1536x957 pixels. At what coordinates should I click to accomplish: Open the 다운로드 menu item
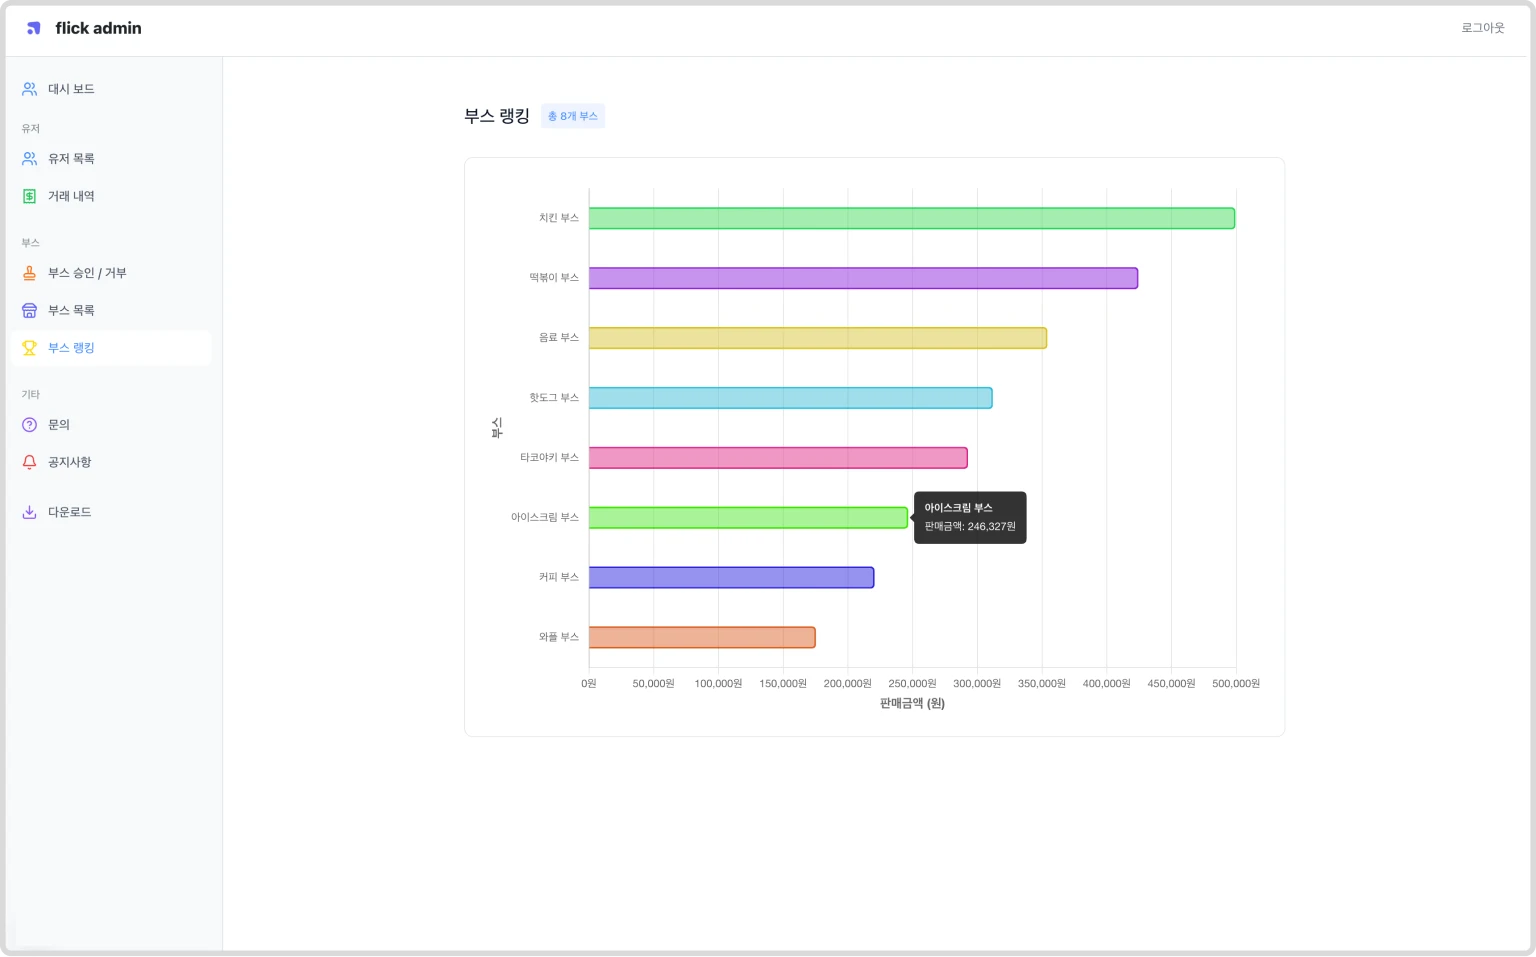(x=111, y=512)
